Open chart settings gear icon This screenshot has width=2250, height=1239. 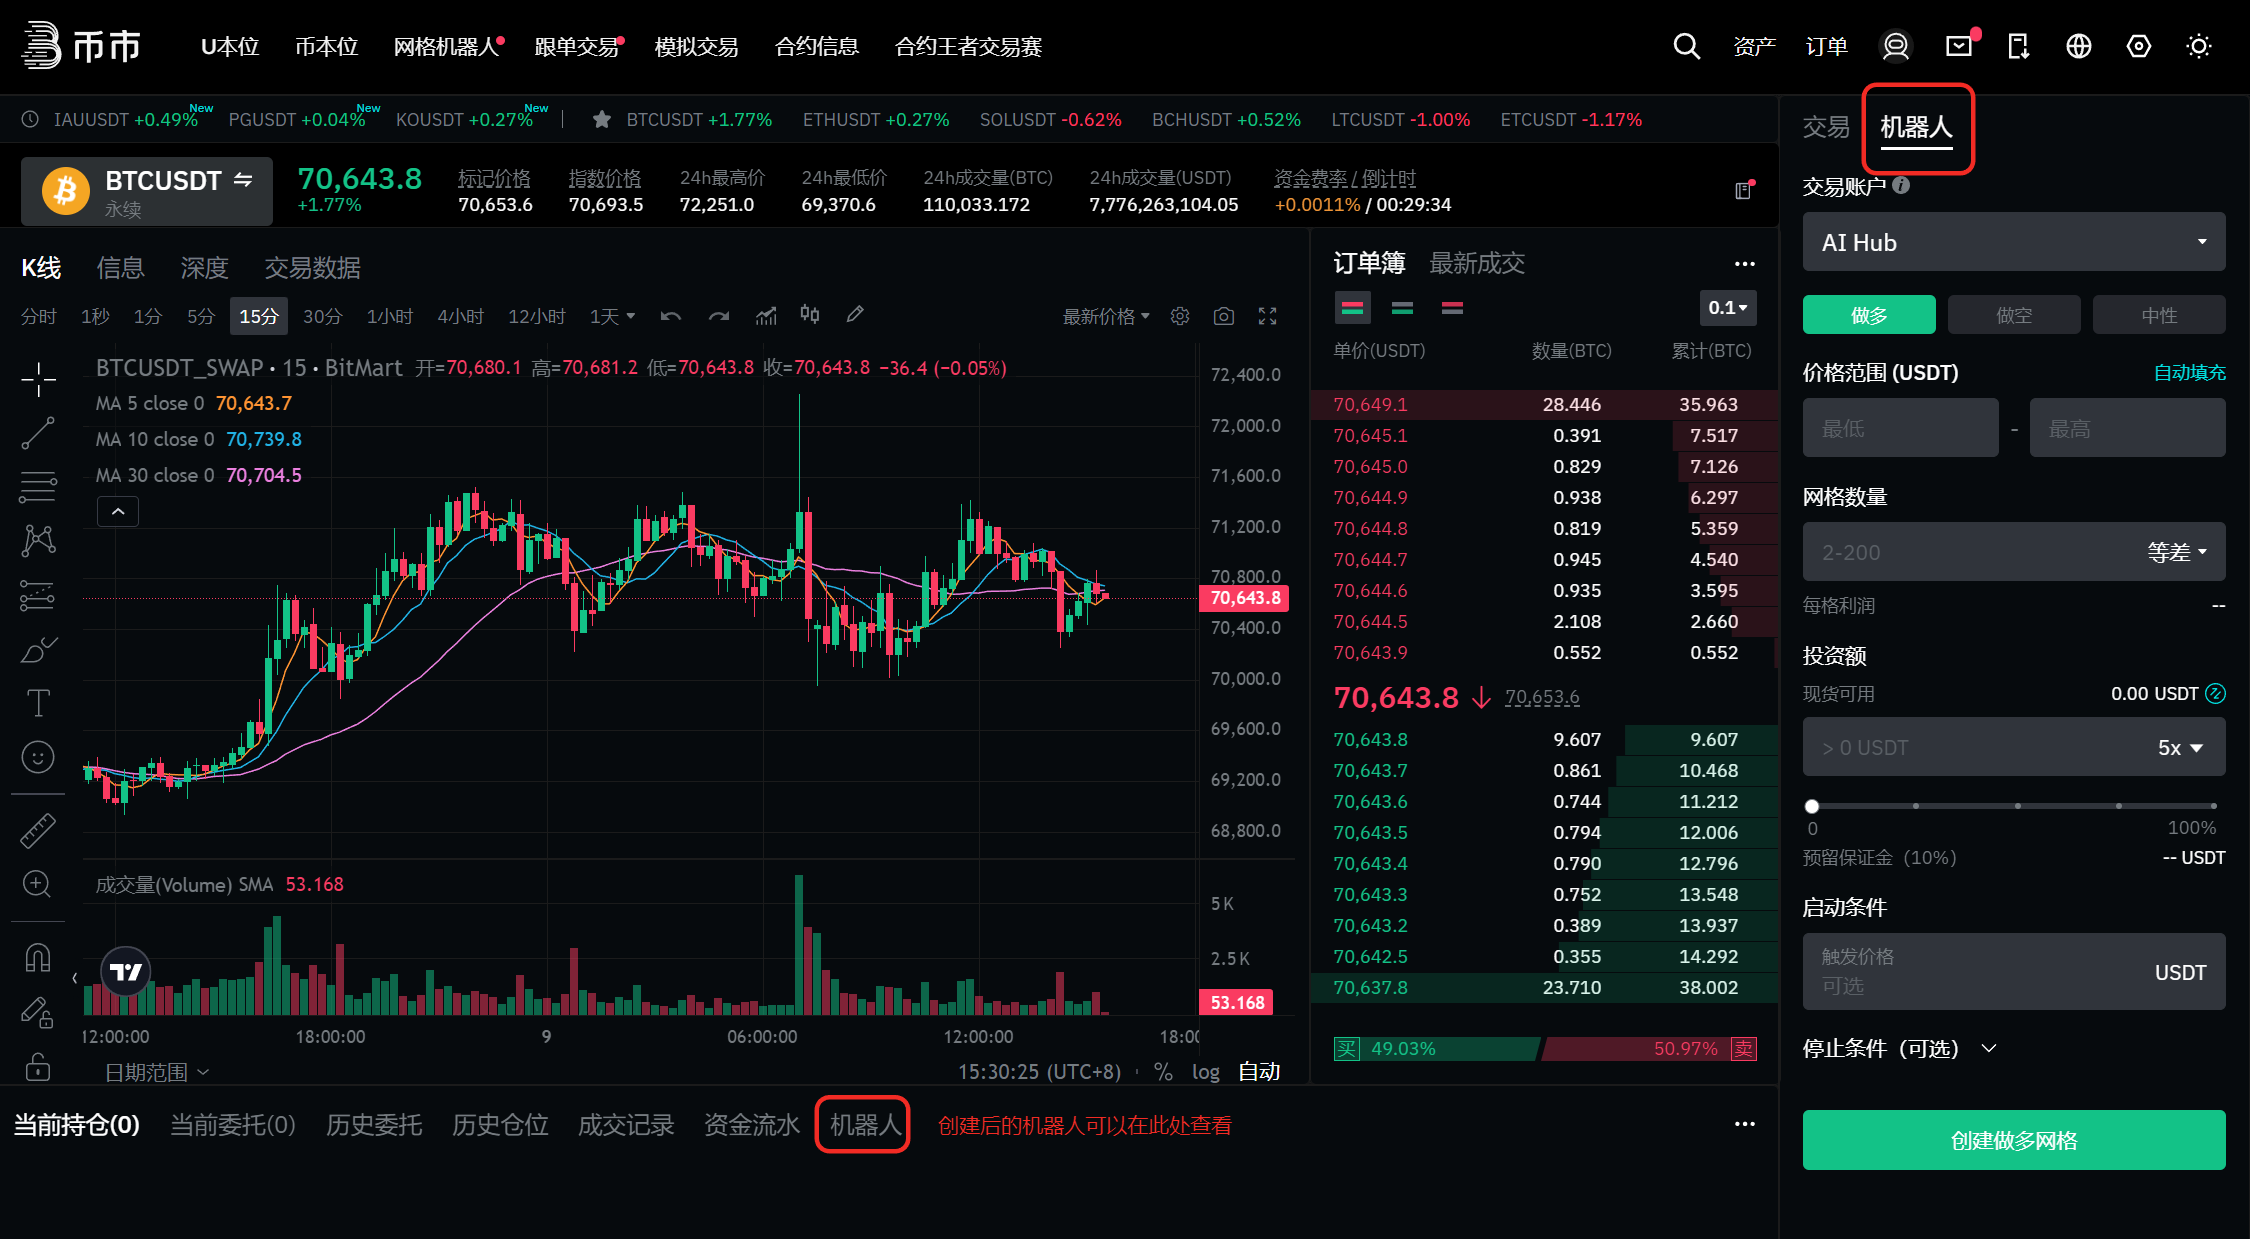click(x=1180, y=316)
